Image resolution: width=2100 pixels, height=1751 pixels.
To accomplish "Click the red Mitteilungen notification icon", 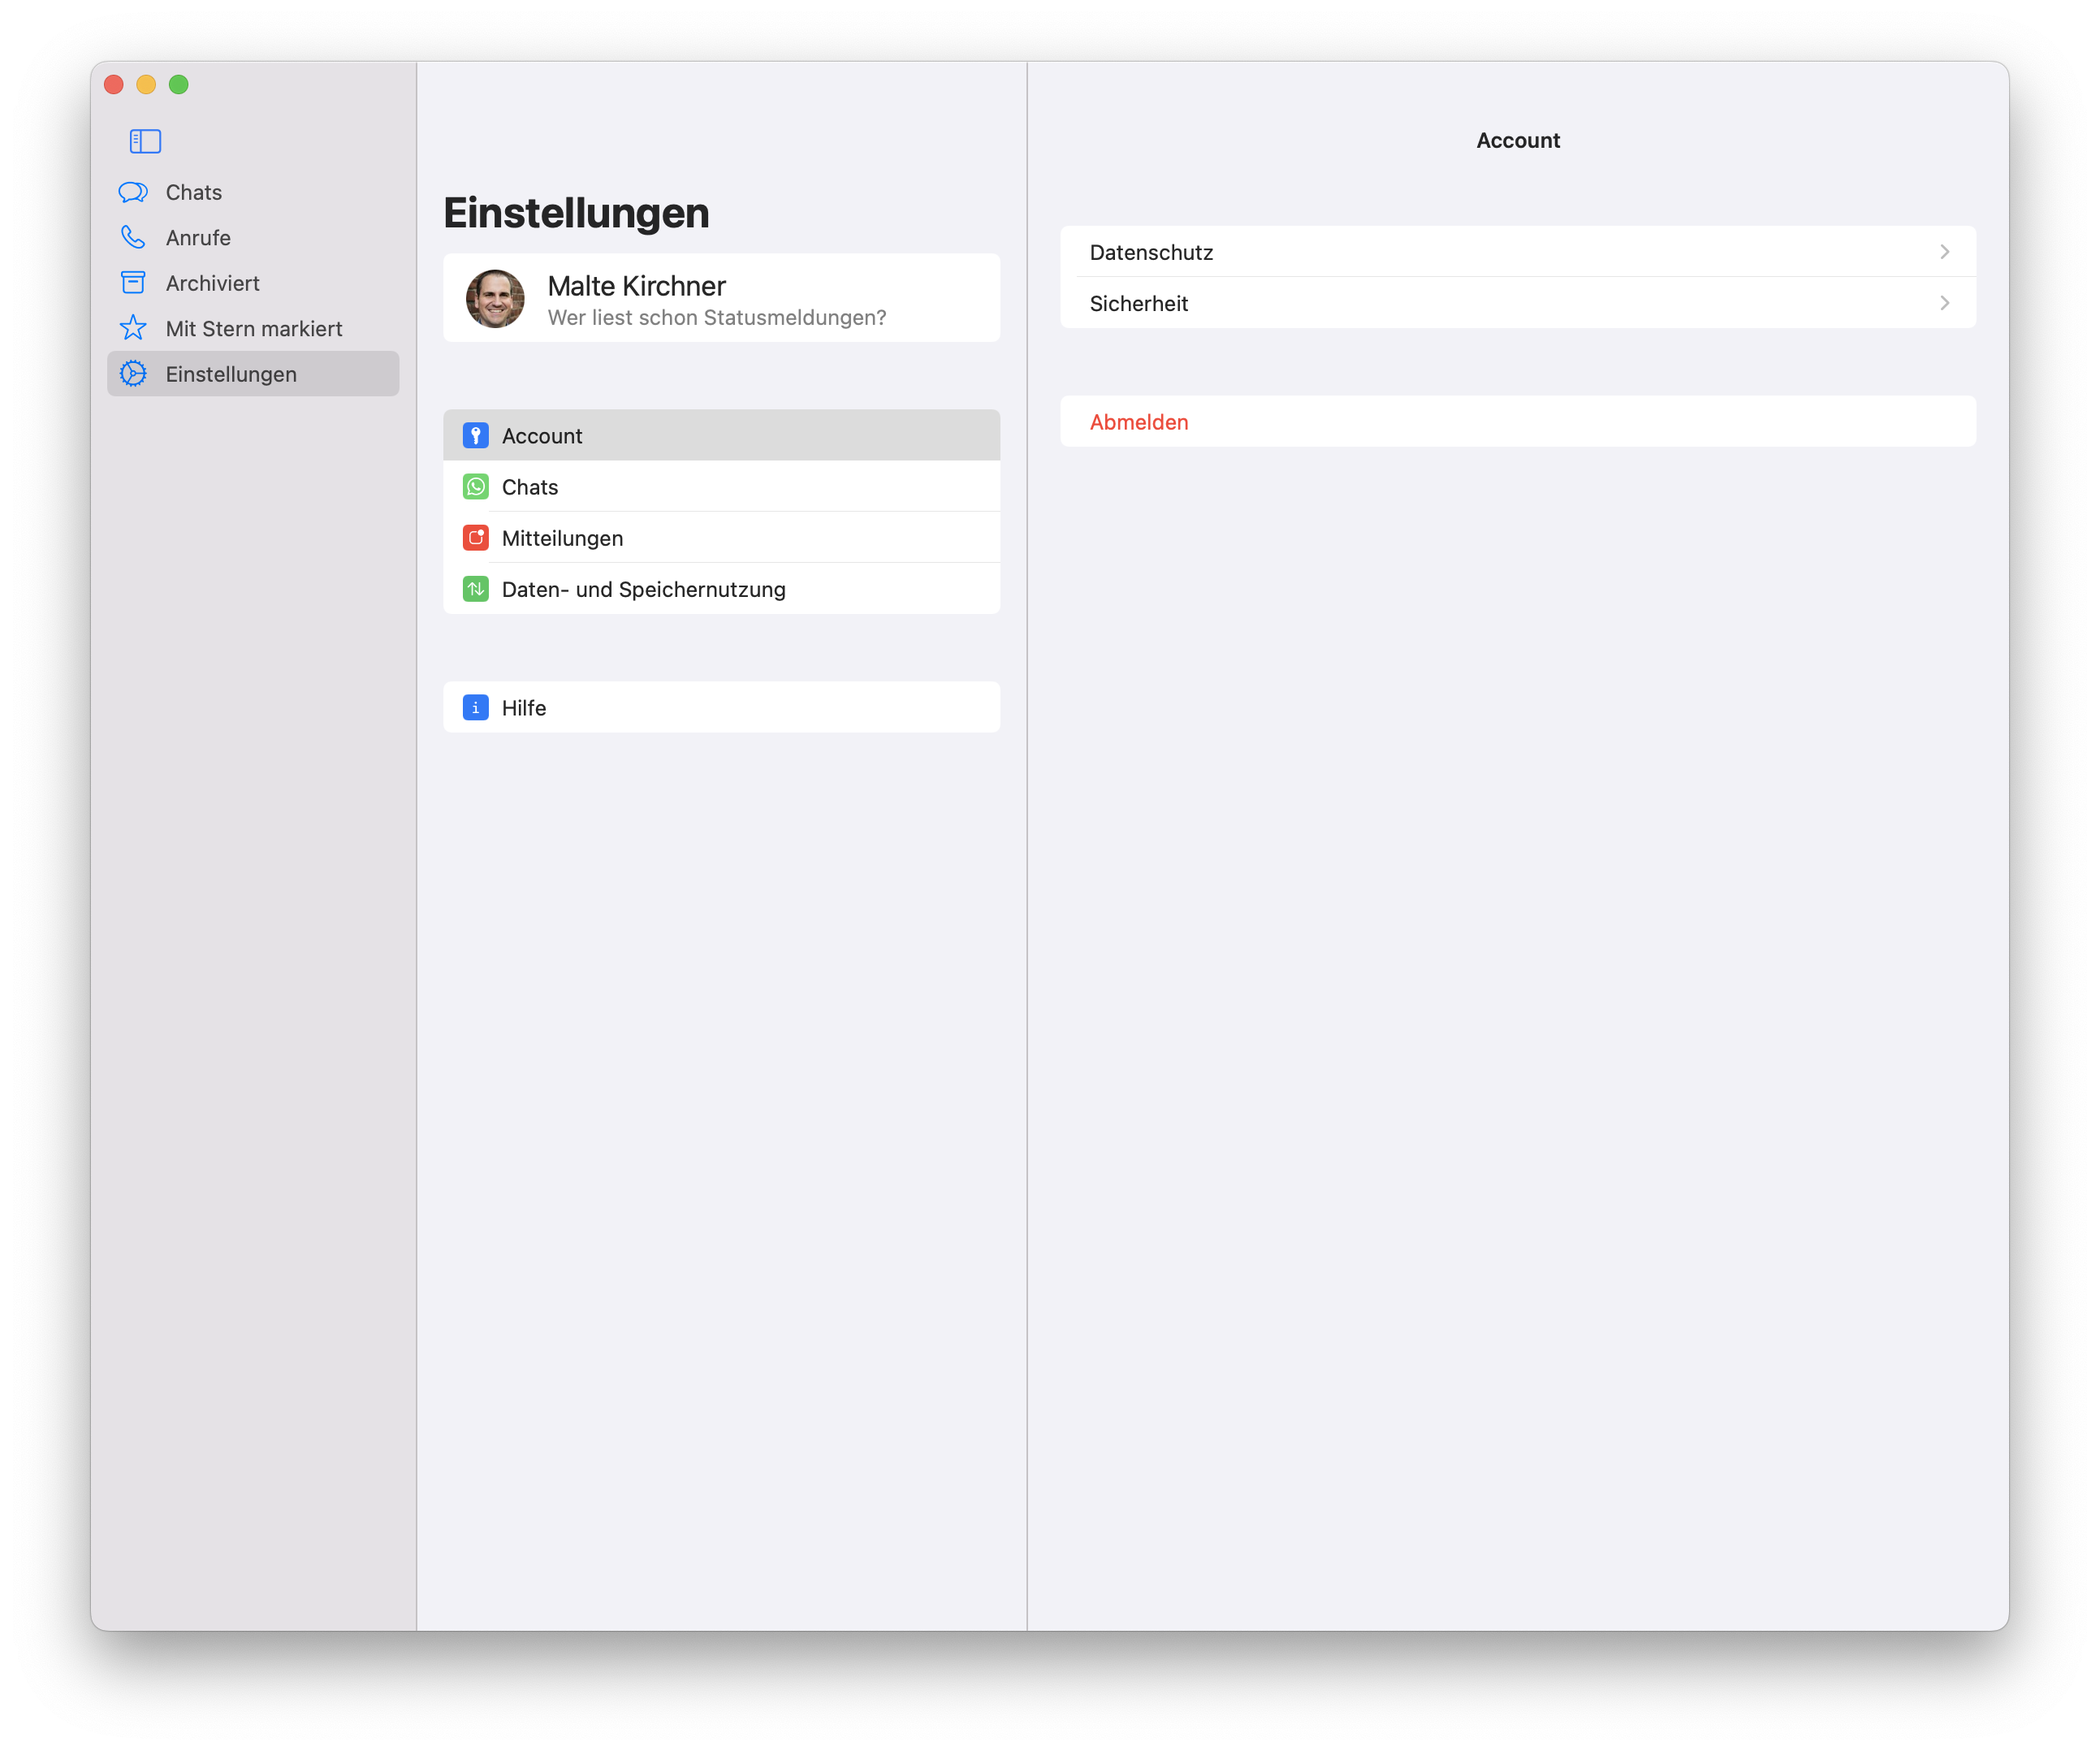I will coord(476,538).
